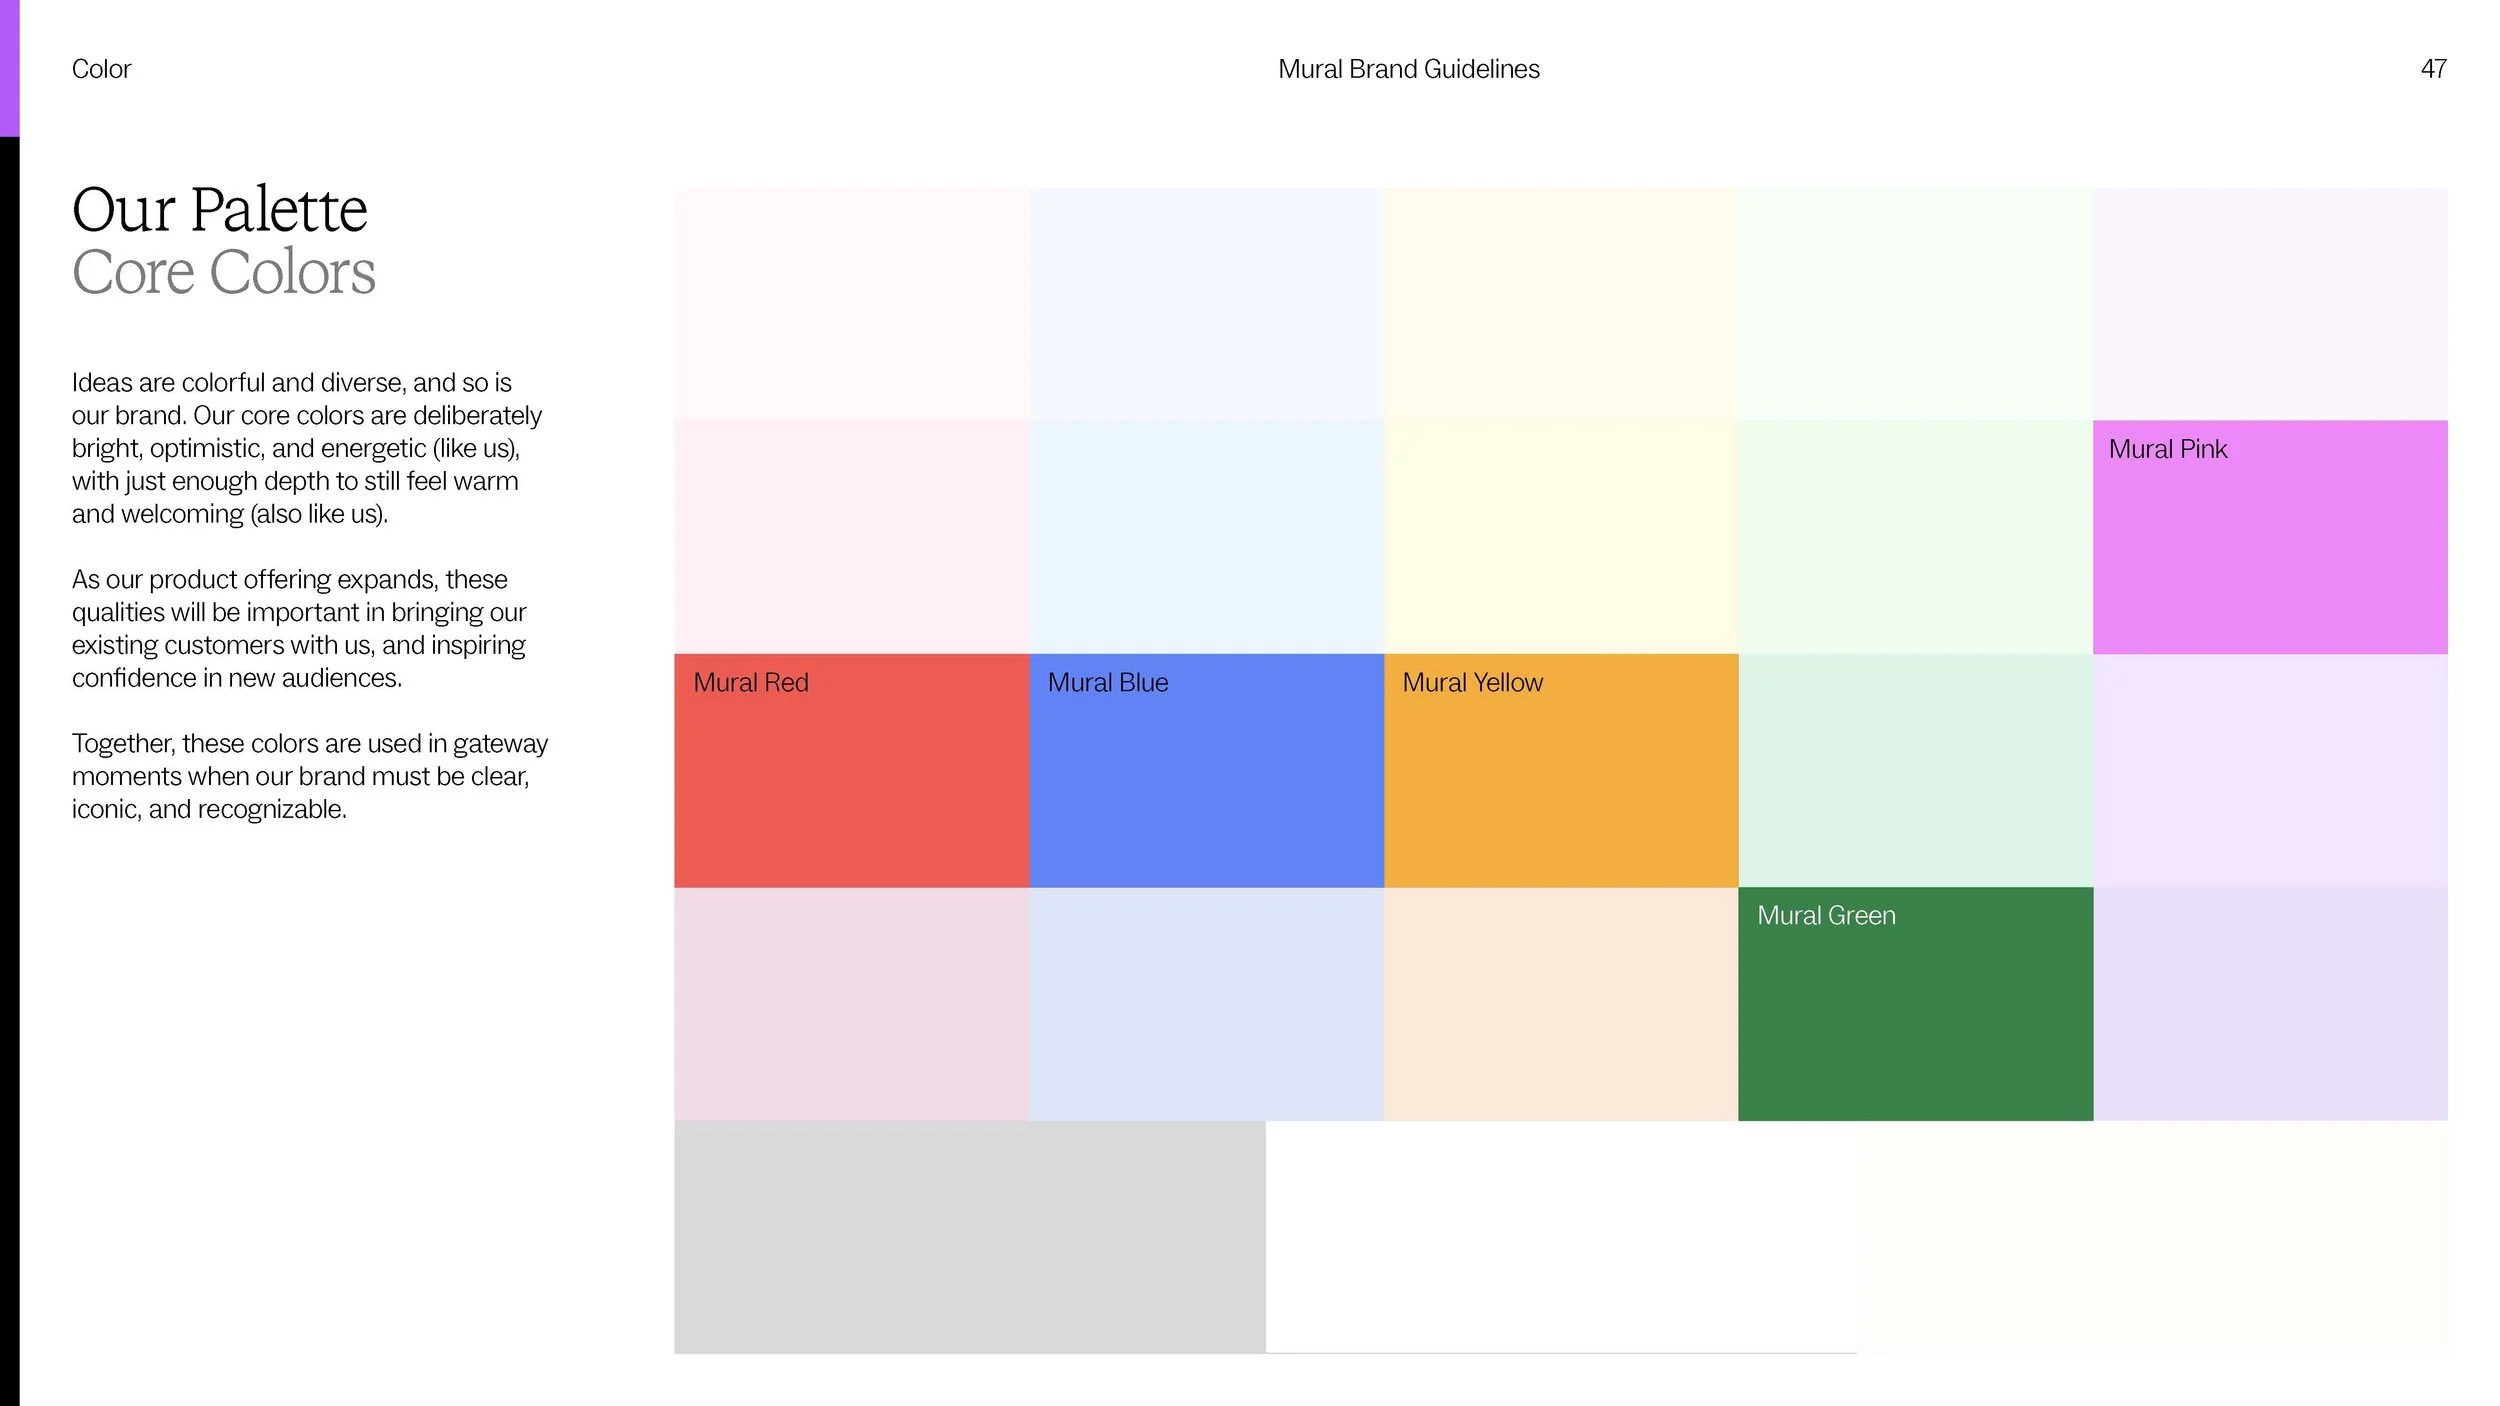Screen dimensions: 2500x1406
Task: Click the 'Mural Green' label text
Action: pyautogui.click(x=1826, y=915)
